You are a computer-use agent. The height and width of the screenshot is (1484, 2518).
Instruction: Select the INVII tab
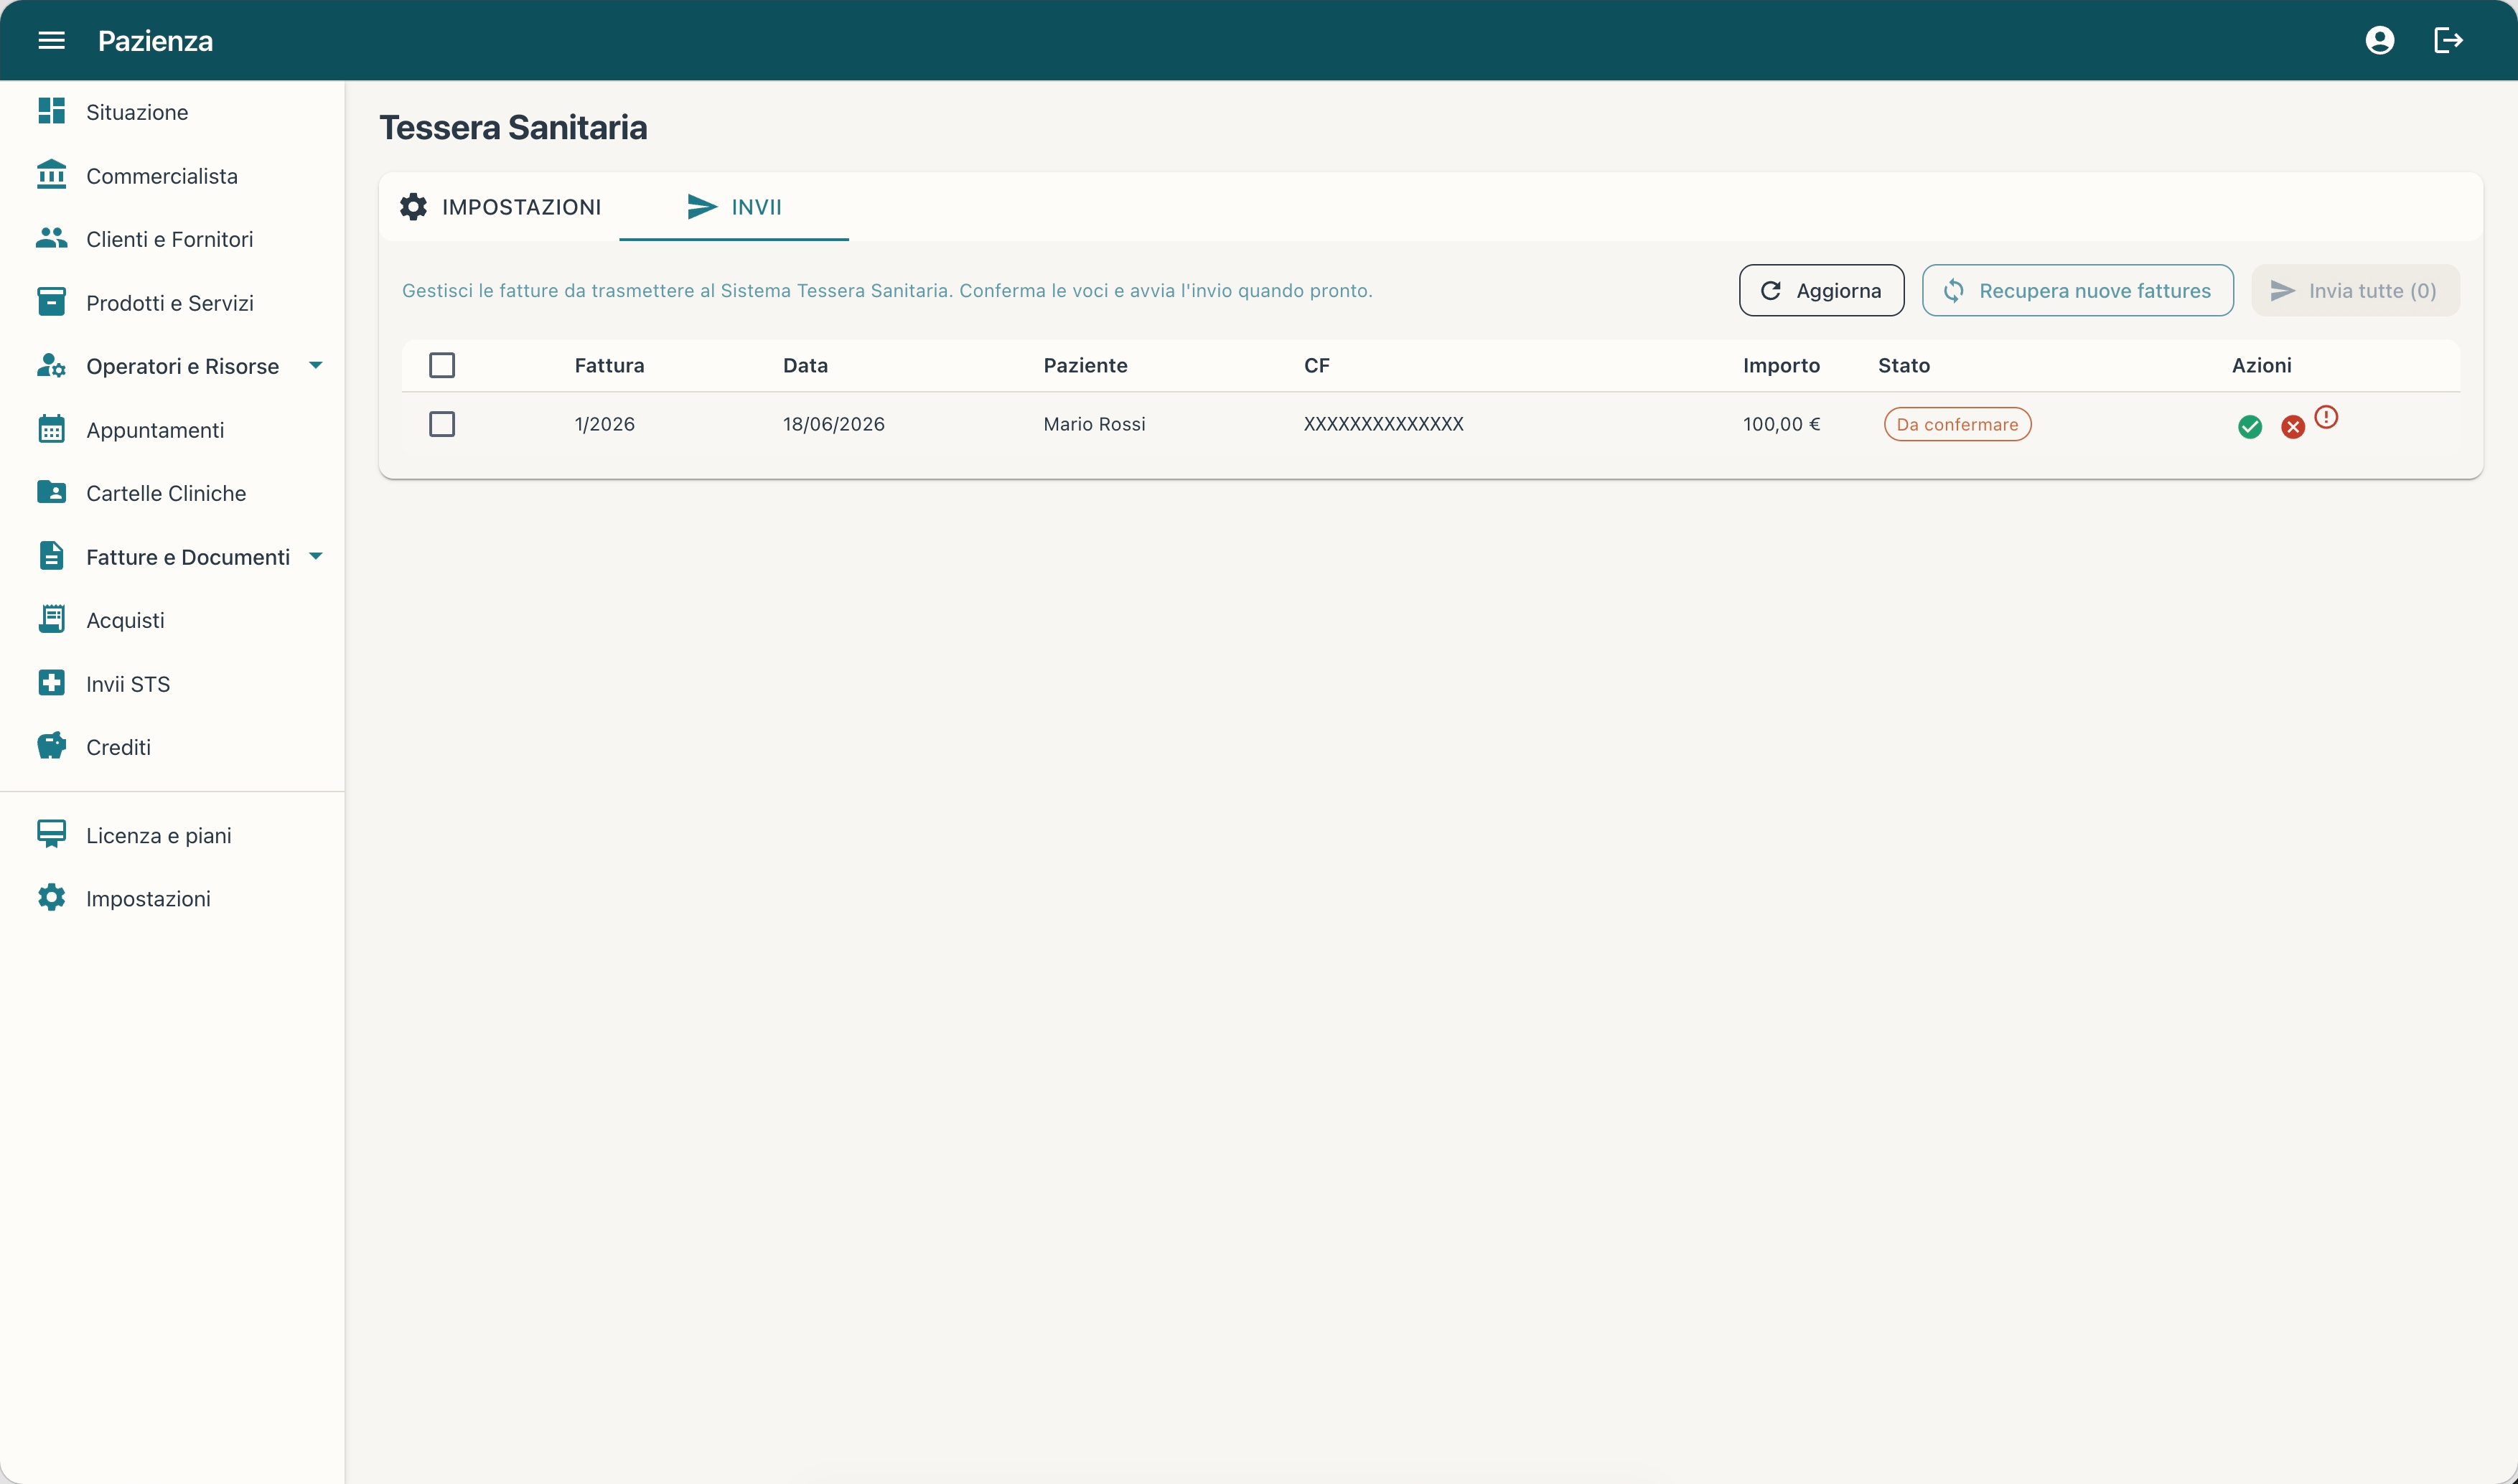734,207
